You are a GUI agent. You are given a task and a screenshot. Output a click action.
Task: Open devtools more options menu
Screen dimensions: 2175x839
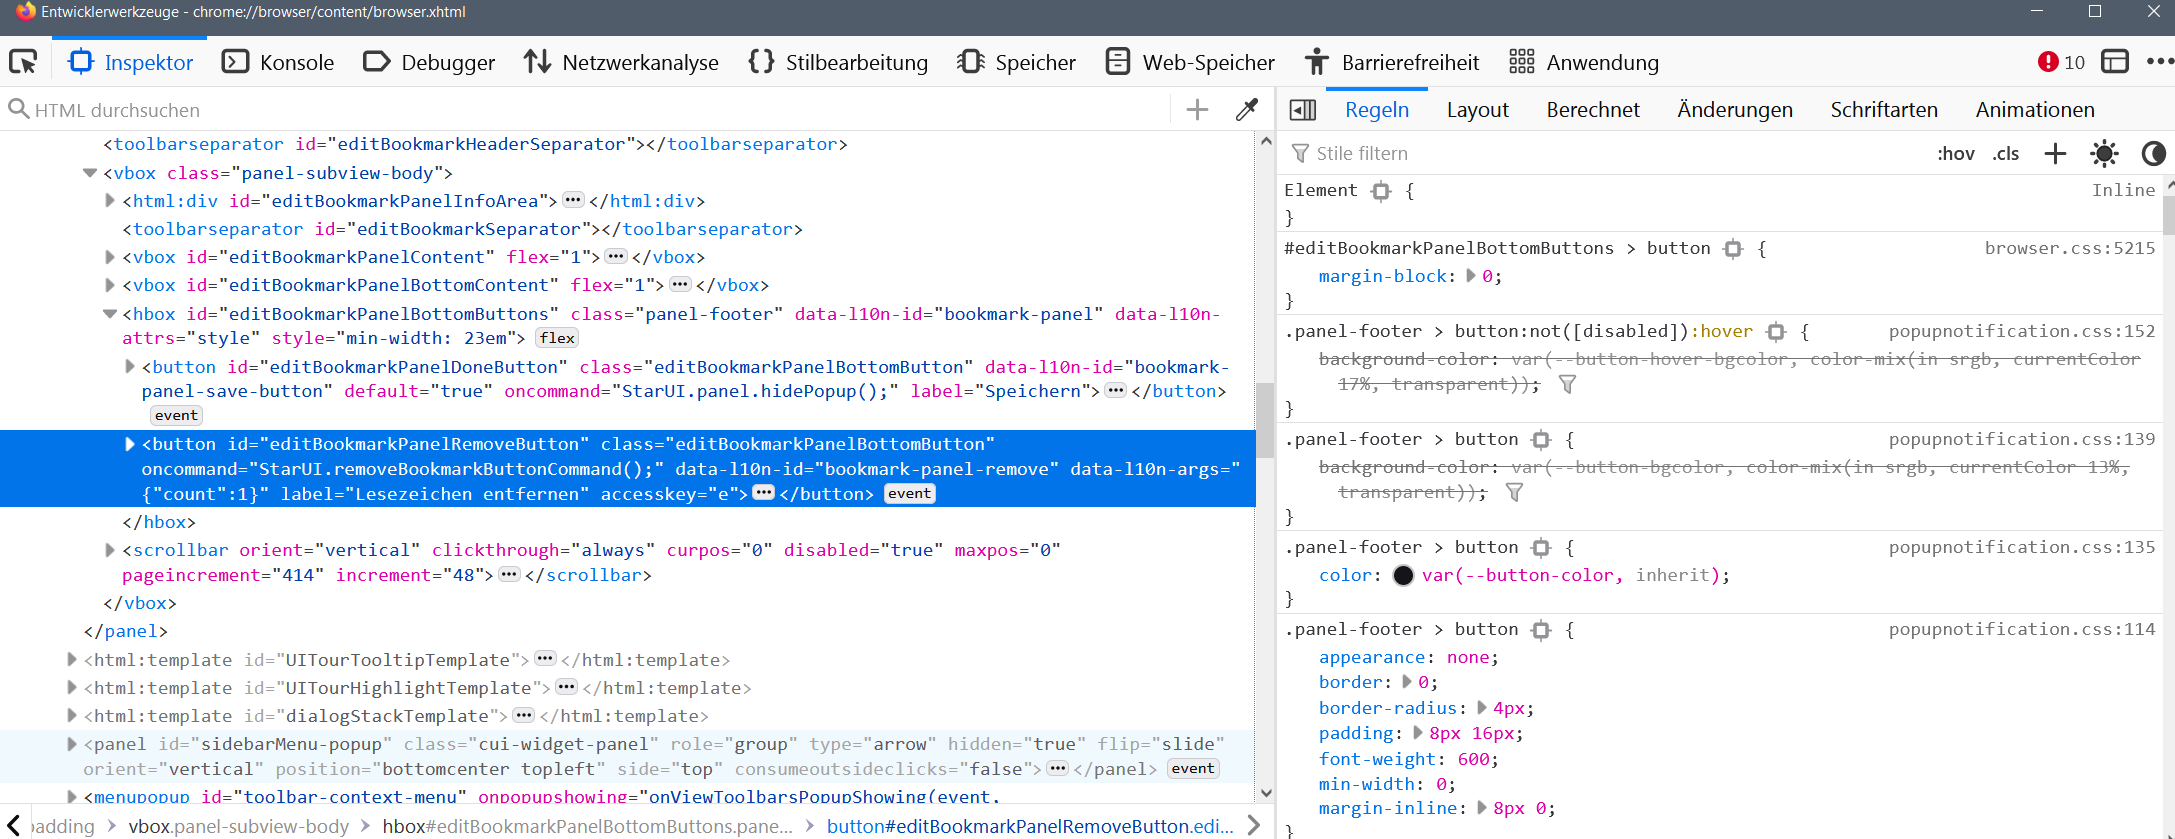[2159, 62]
